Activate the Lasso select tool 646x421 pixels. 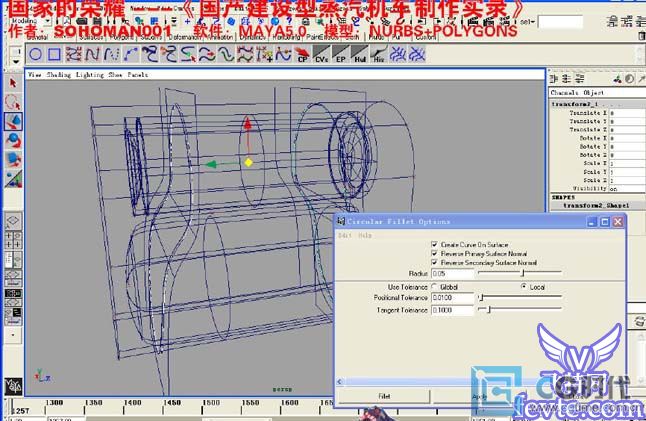[13, 102]
